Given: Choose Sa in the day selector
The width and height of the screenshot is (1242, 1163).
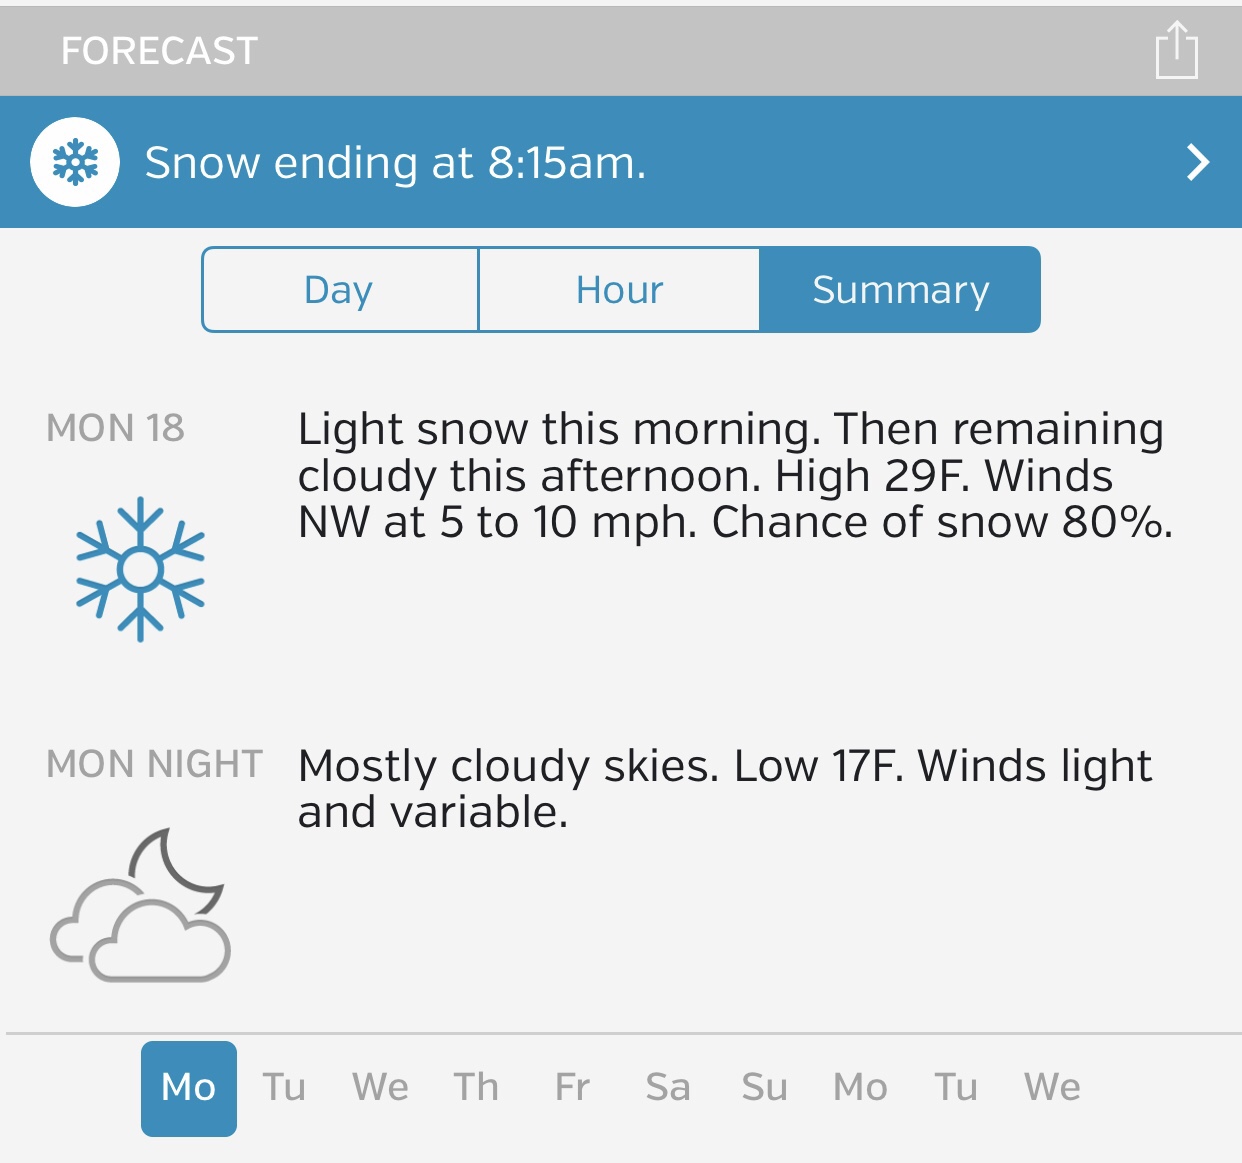Looking at the screenshot, I should click(x=668, y=1088).
